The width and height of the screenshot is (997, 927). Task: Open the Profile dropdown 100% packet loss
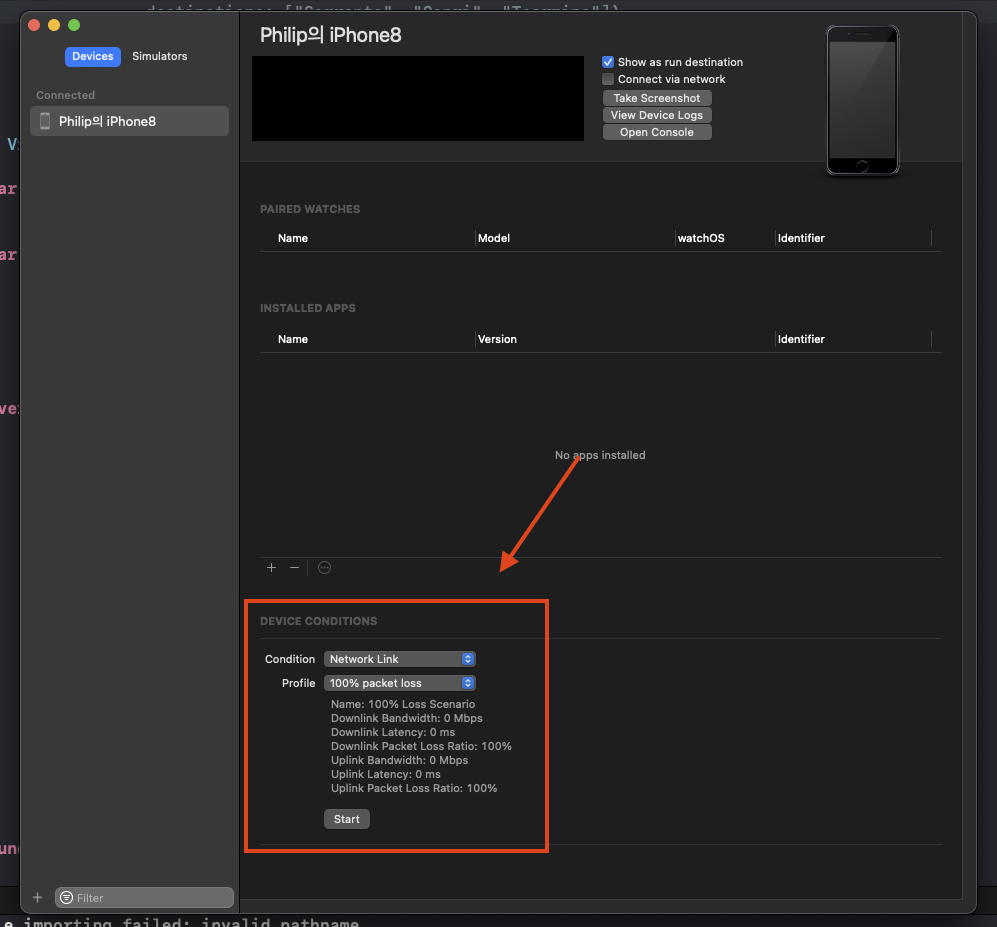(x=400, y=683)
